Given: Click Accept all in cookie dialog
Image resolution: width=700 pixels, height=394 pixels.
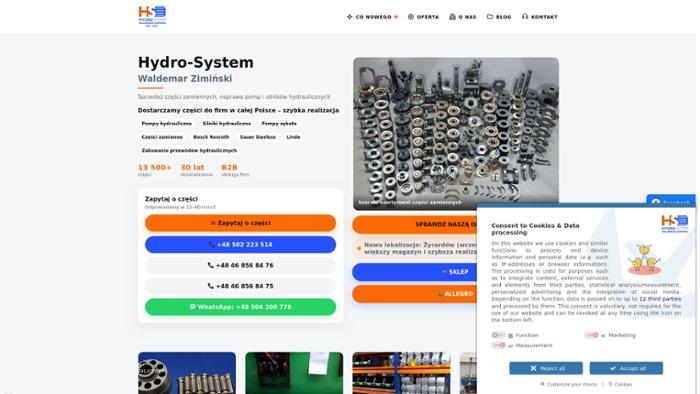Looking at the screenshot, I should [626, 368].
